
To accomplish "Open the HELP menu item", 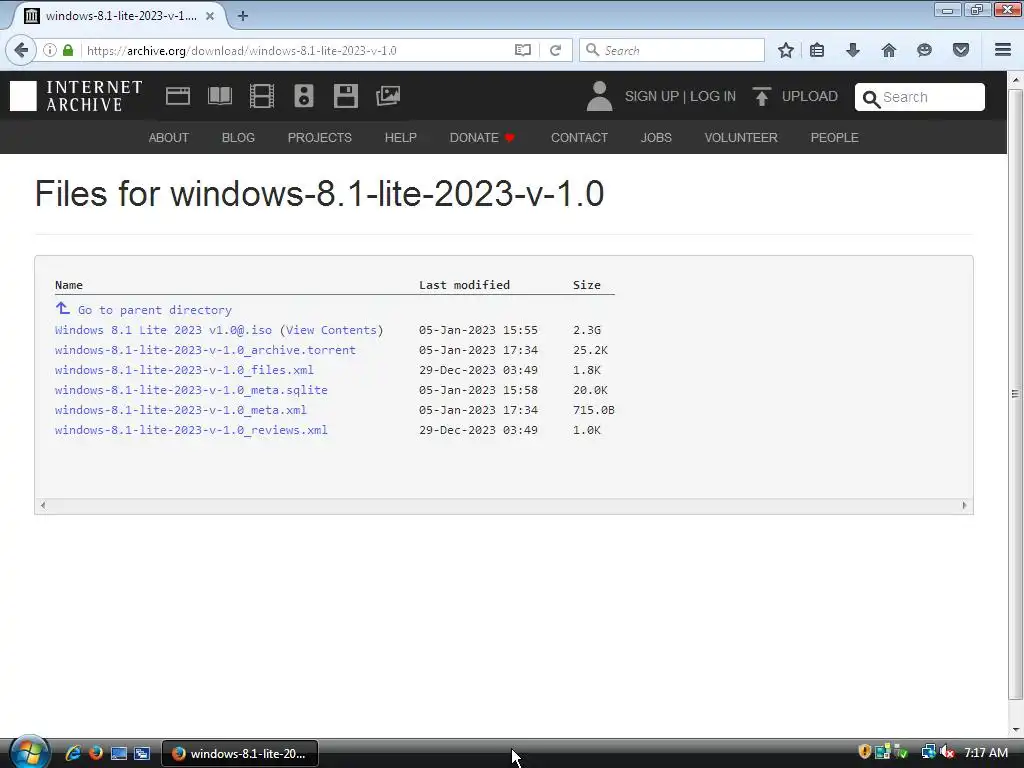I will click(x=400, y=138).
